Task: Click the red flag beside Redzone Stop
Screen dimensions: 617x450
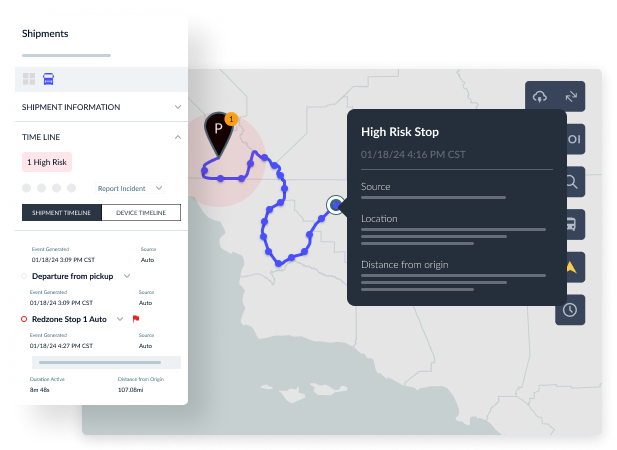Action: (x=135, y=319)
